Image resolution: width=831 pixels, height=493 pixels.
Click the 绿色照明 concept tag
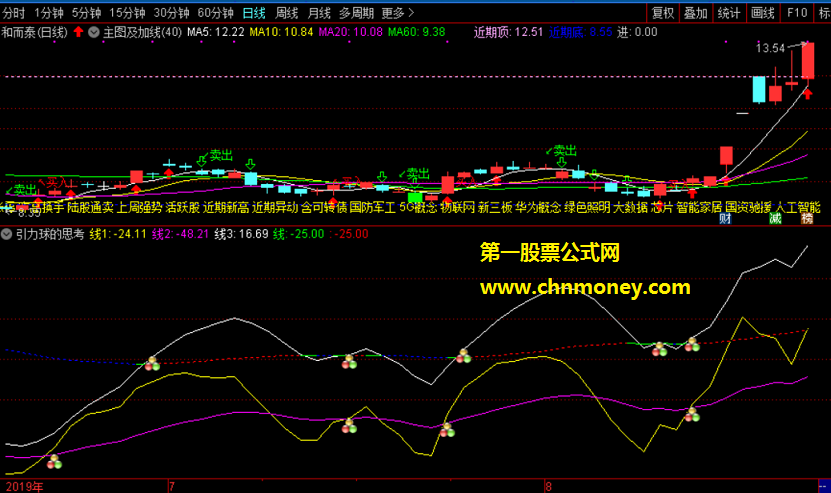[587, 207]
